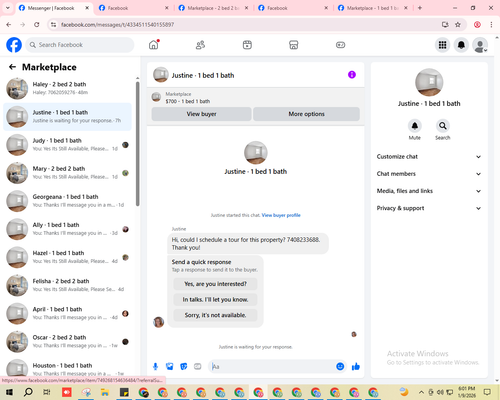The height and width of the screenshot is (400, 500).
Task: Reload the page in the browser
Action: [x=37, y=24]
